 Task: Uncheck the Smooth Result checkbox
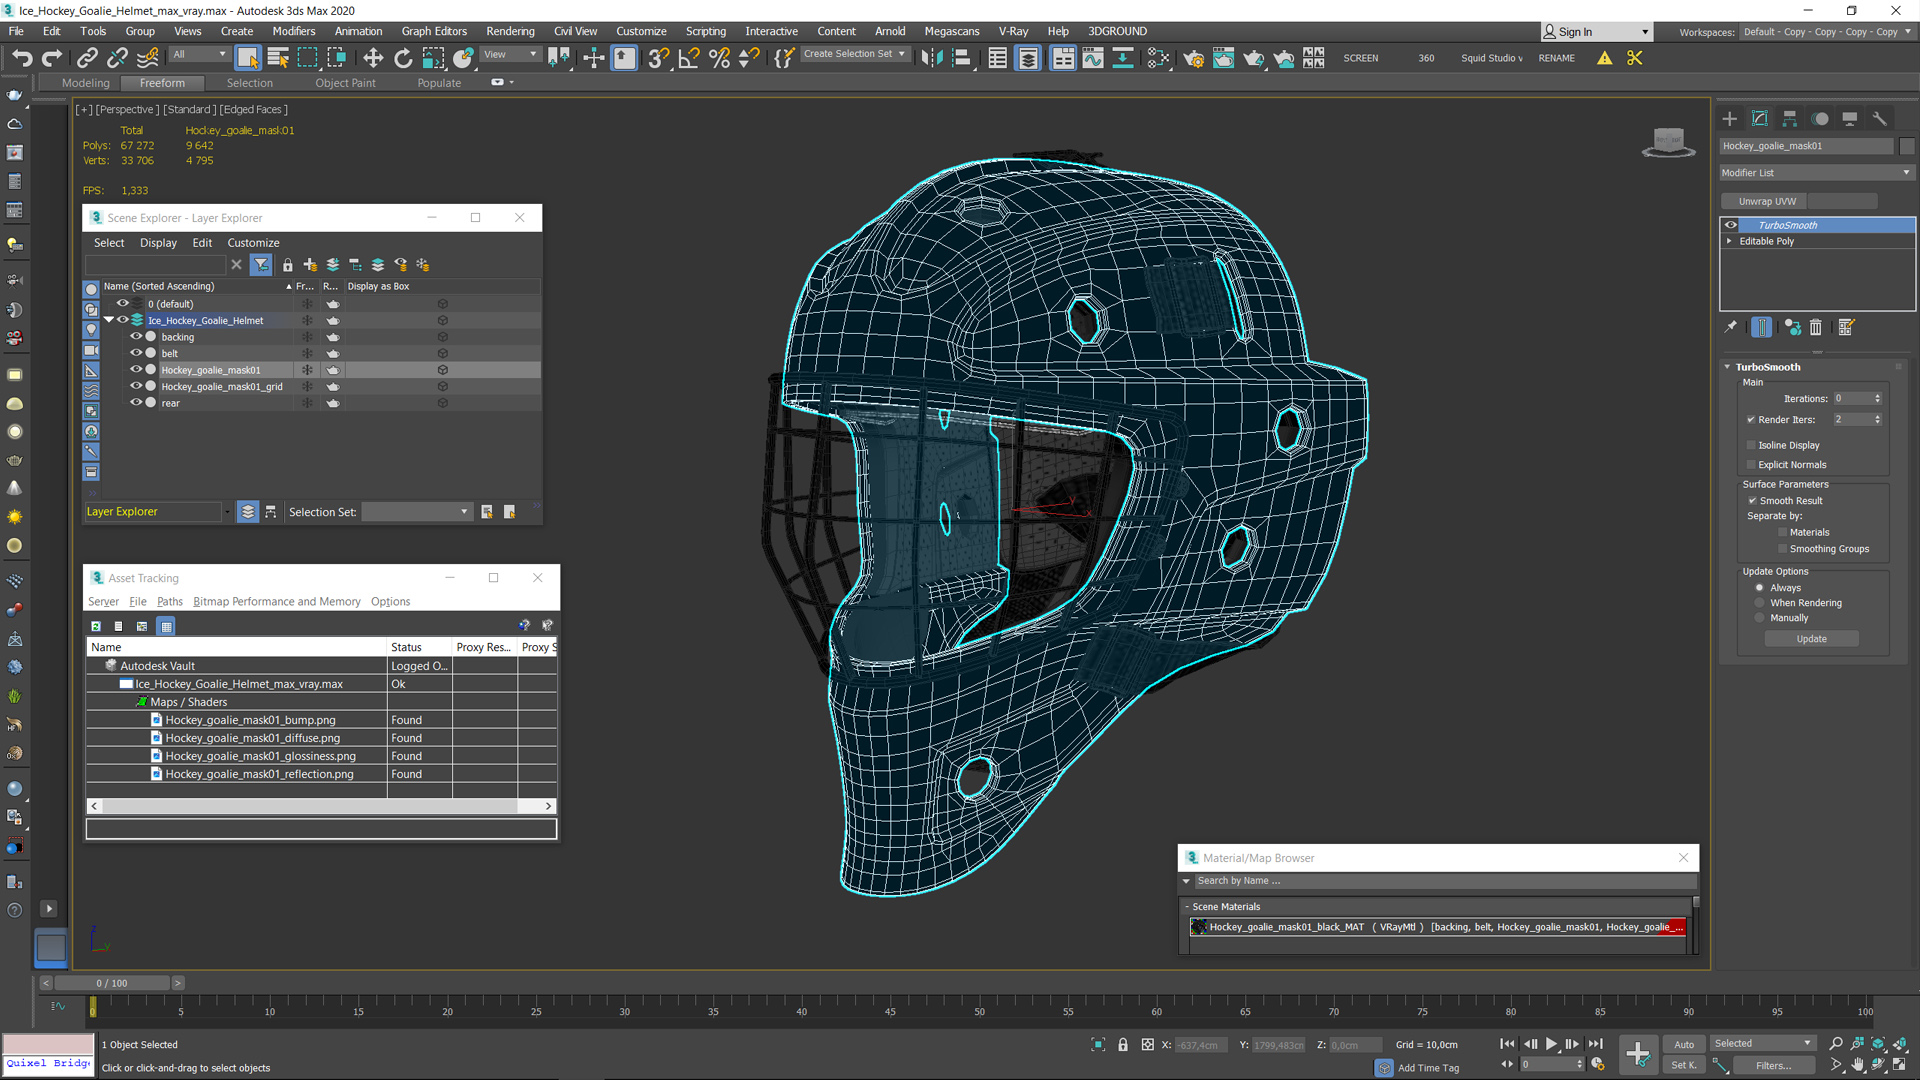click(1752, 501)
